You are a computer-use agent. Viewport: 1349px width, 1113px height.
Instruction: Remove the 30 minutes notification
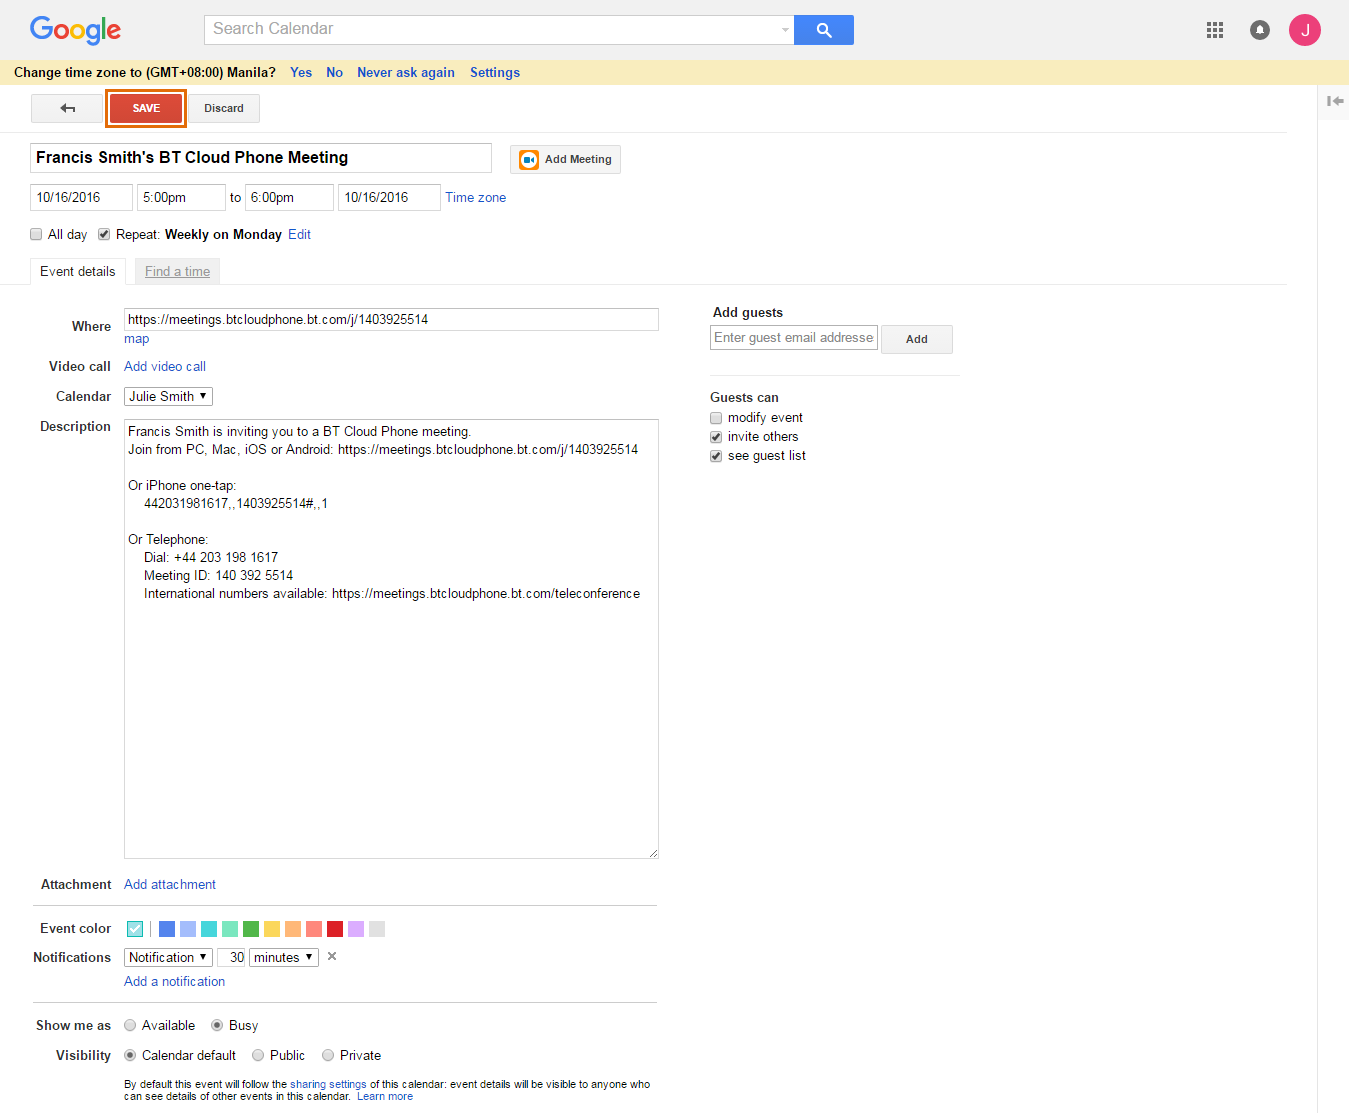(x=332, y=957)
